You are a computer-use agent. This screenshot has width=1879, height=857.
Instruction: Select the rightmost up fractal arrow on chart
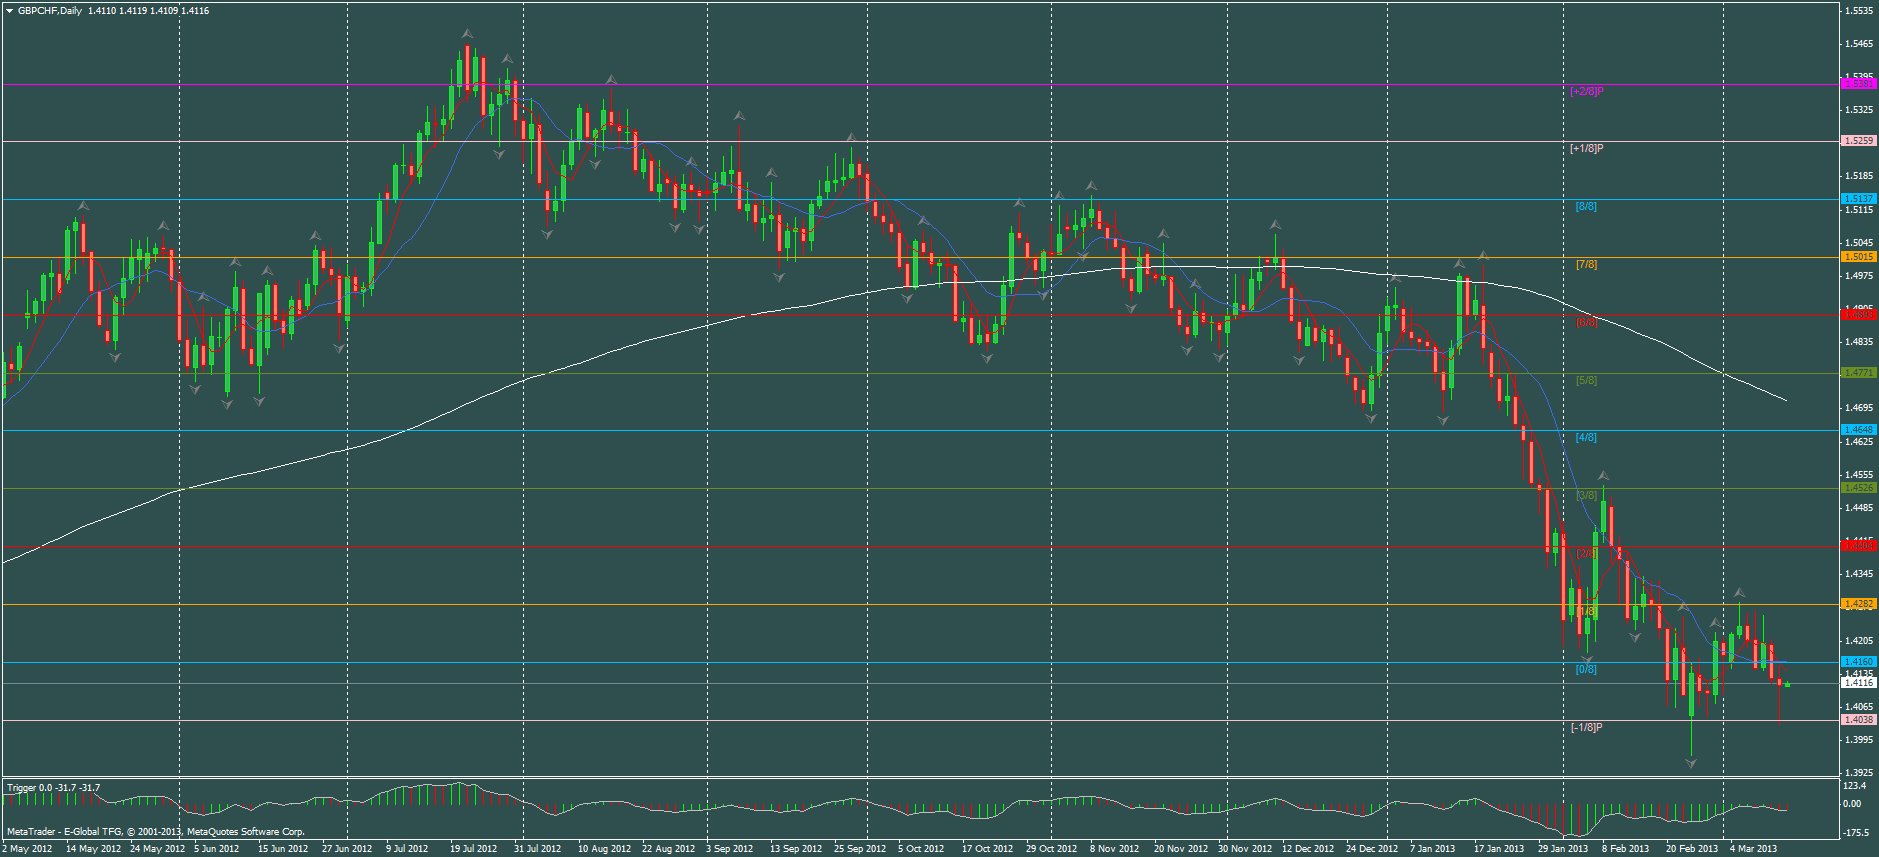pyautogui.click(x=1740, y=593)
